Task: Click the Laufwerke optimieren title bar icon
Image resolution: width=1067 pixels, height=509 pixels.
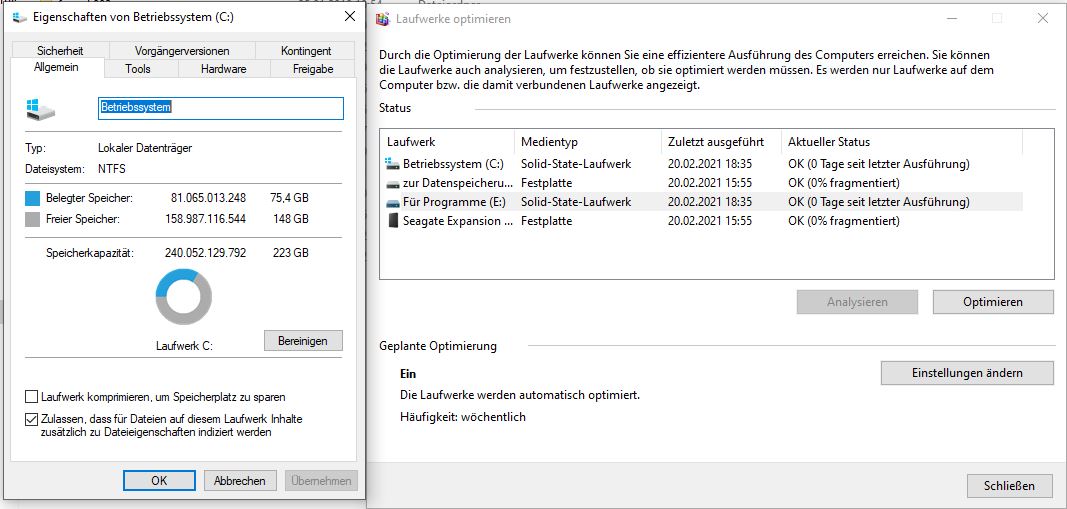Action: pyautogui.click(x=383, y=19)
